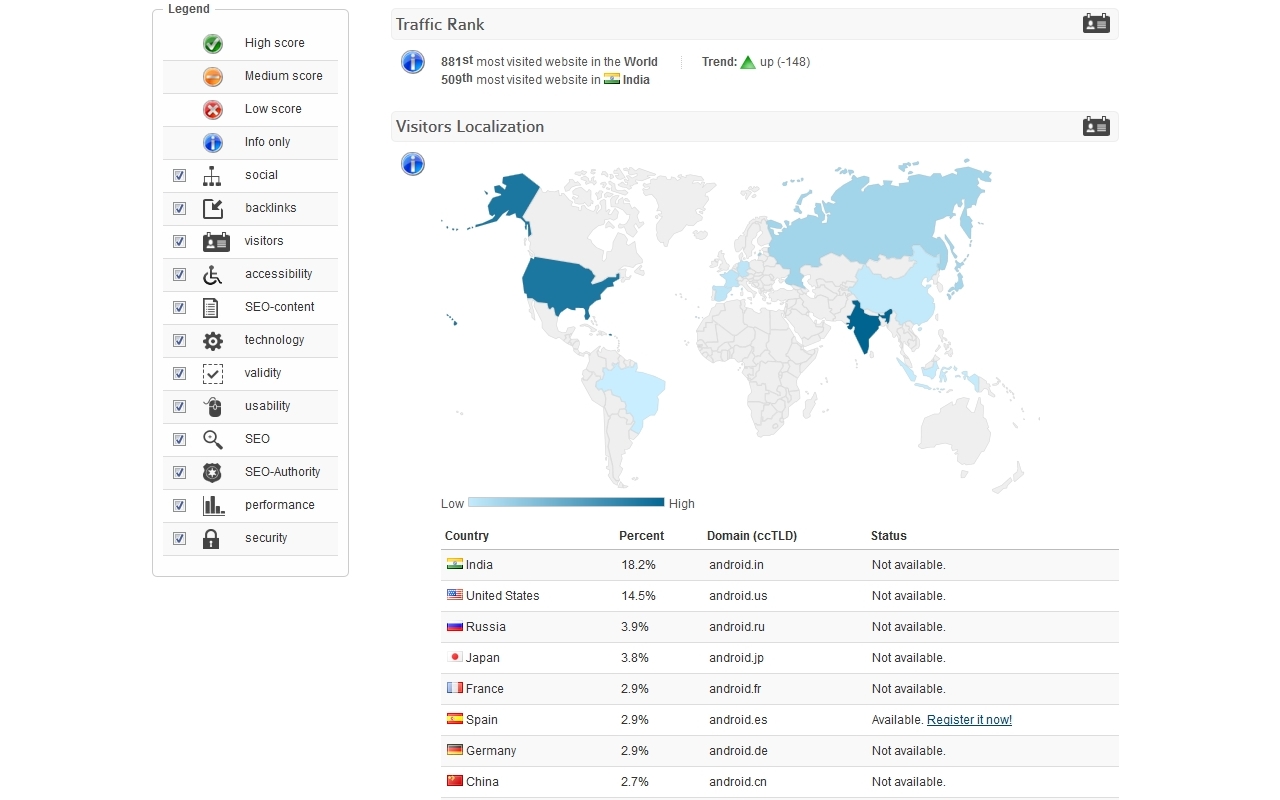This screenshot has width=1280, height=800.
Task: Disable the SEO-content checkbox
Action: [x=179, y=307]
